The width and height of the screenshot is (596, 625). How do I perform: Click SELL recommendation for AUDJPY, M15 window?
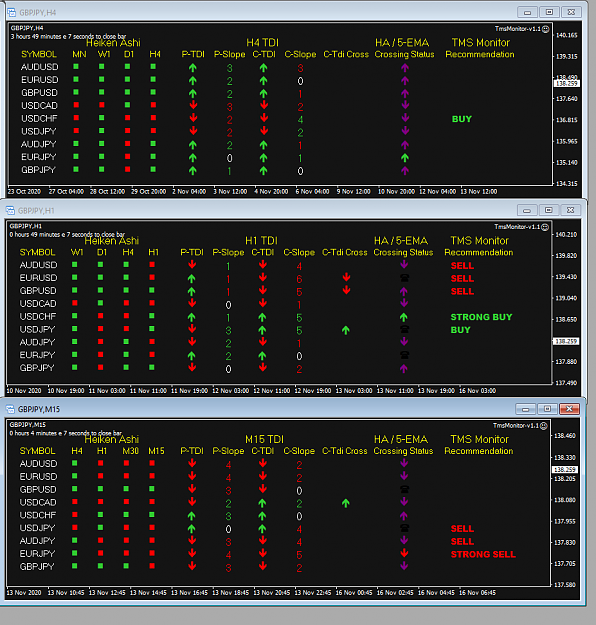click(x=462, y=542)
